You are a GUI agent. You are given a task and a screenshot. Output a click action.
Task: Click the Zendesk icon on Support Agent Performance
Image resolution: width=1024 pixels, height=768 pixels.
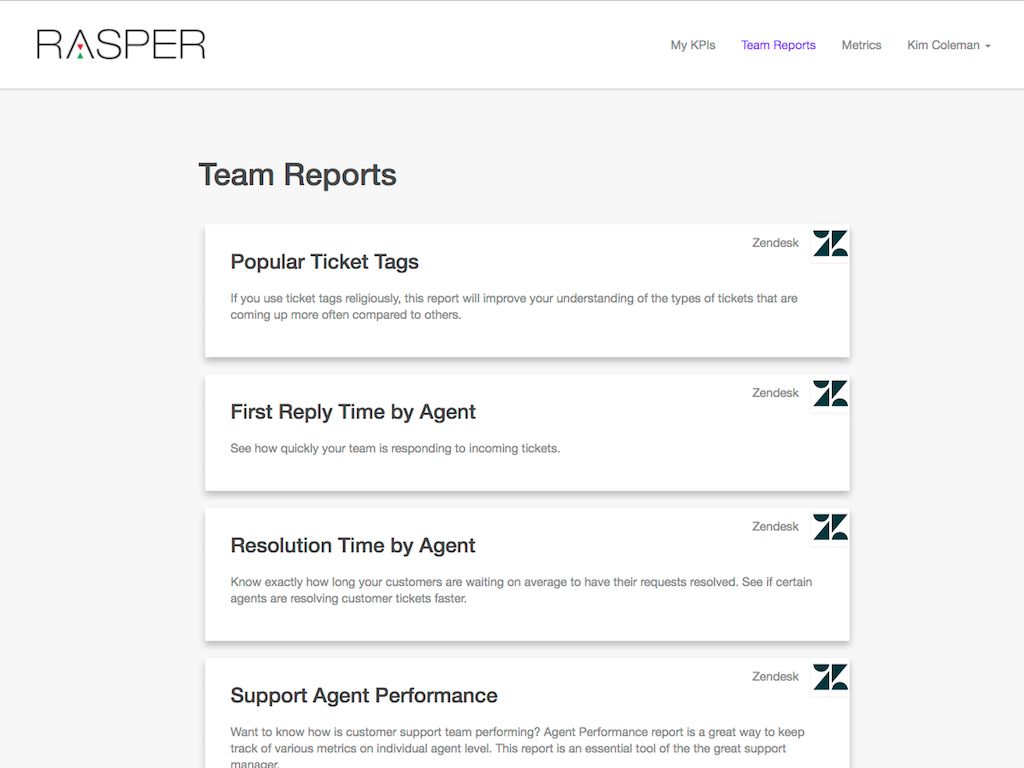tap(830, 677)
